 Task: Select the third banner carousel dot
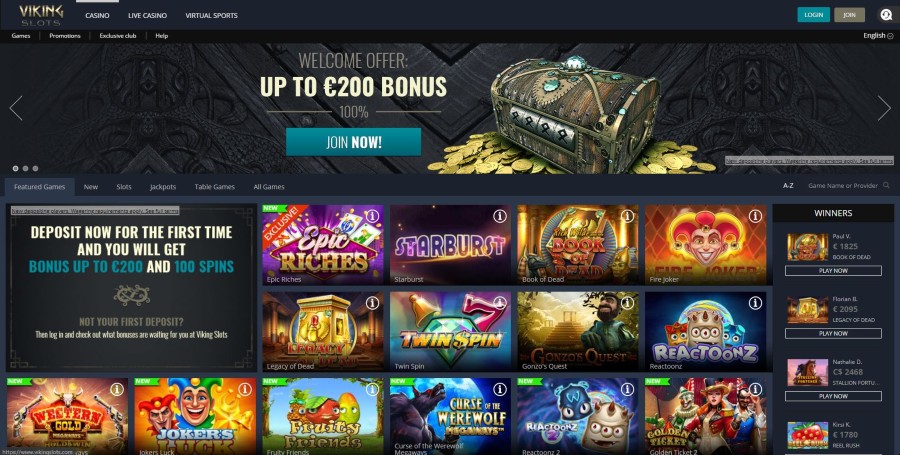[35, 169]
